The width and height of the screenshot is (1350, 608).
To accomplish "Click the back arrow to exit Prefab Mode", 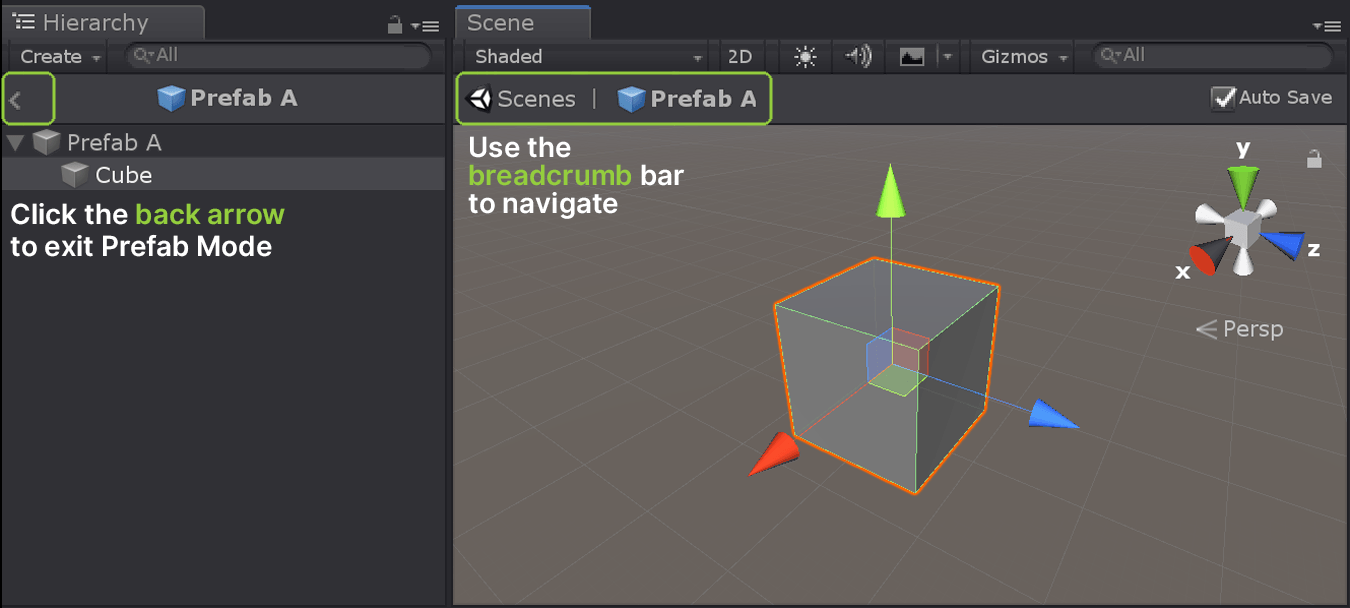I will [16, 99].
